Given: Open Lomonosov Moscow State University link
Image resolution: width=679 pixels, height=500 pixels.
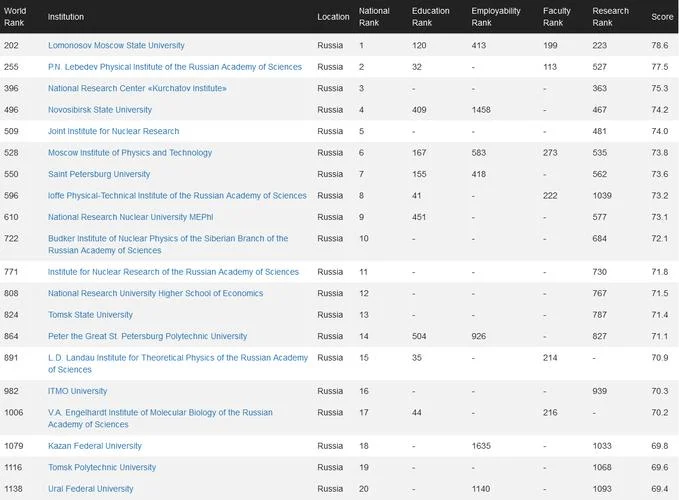Looking at the screenshot, I should 116,45.
